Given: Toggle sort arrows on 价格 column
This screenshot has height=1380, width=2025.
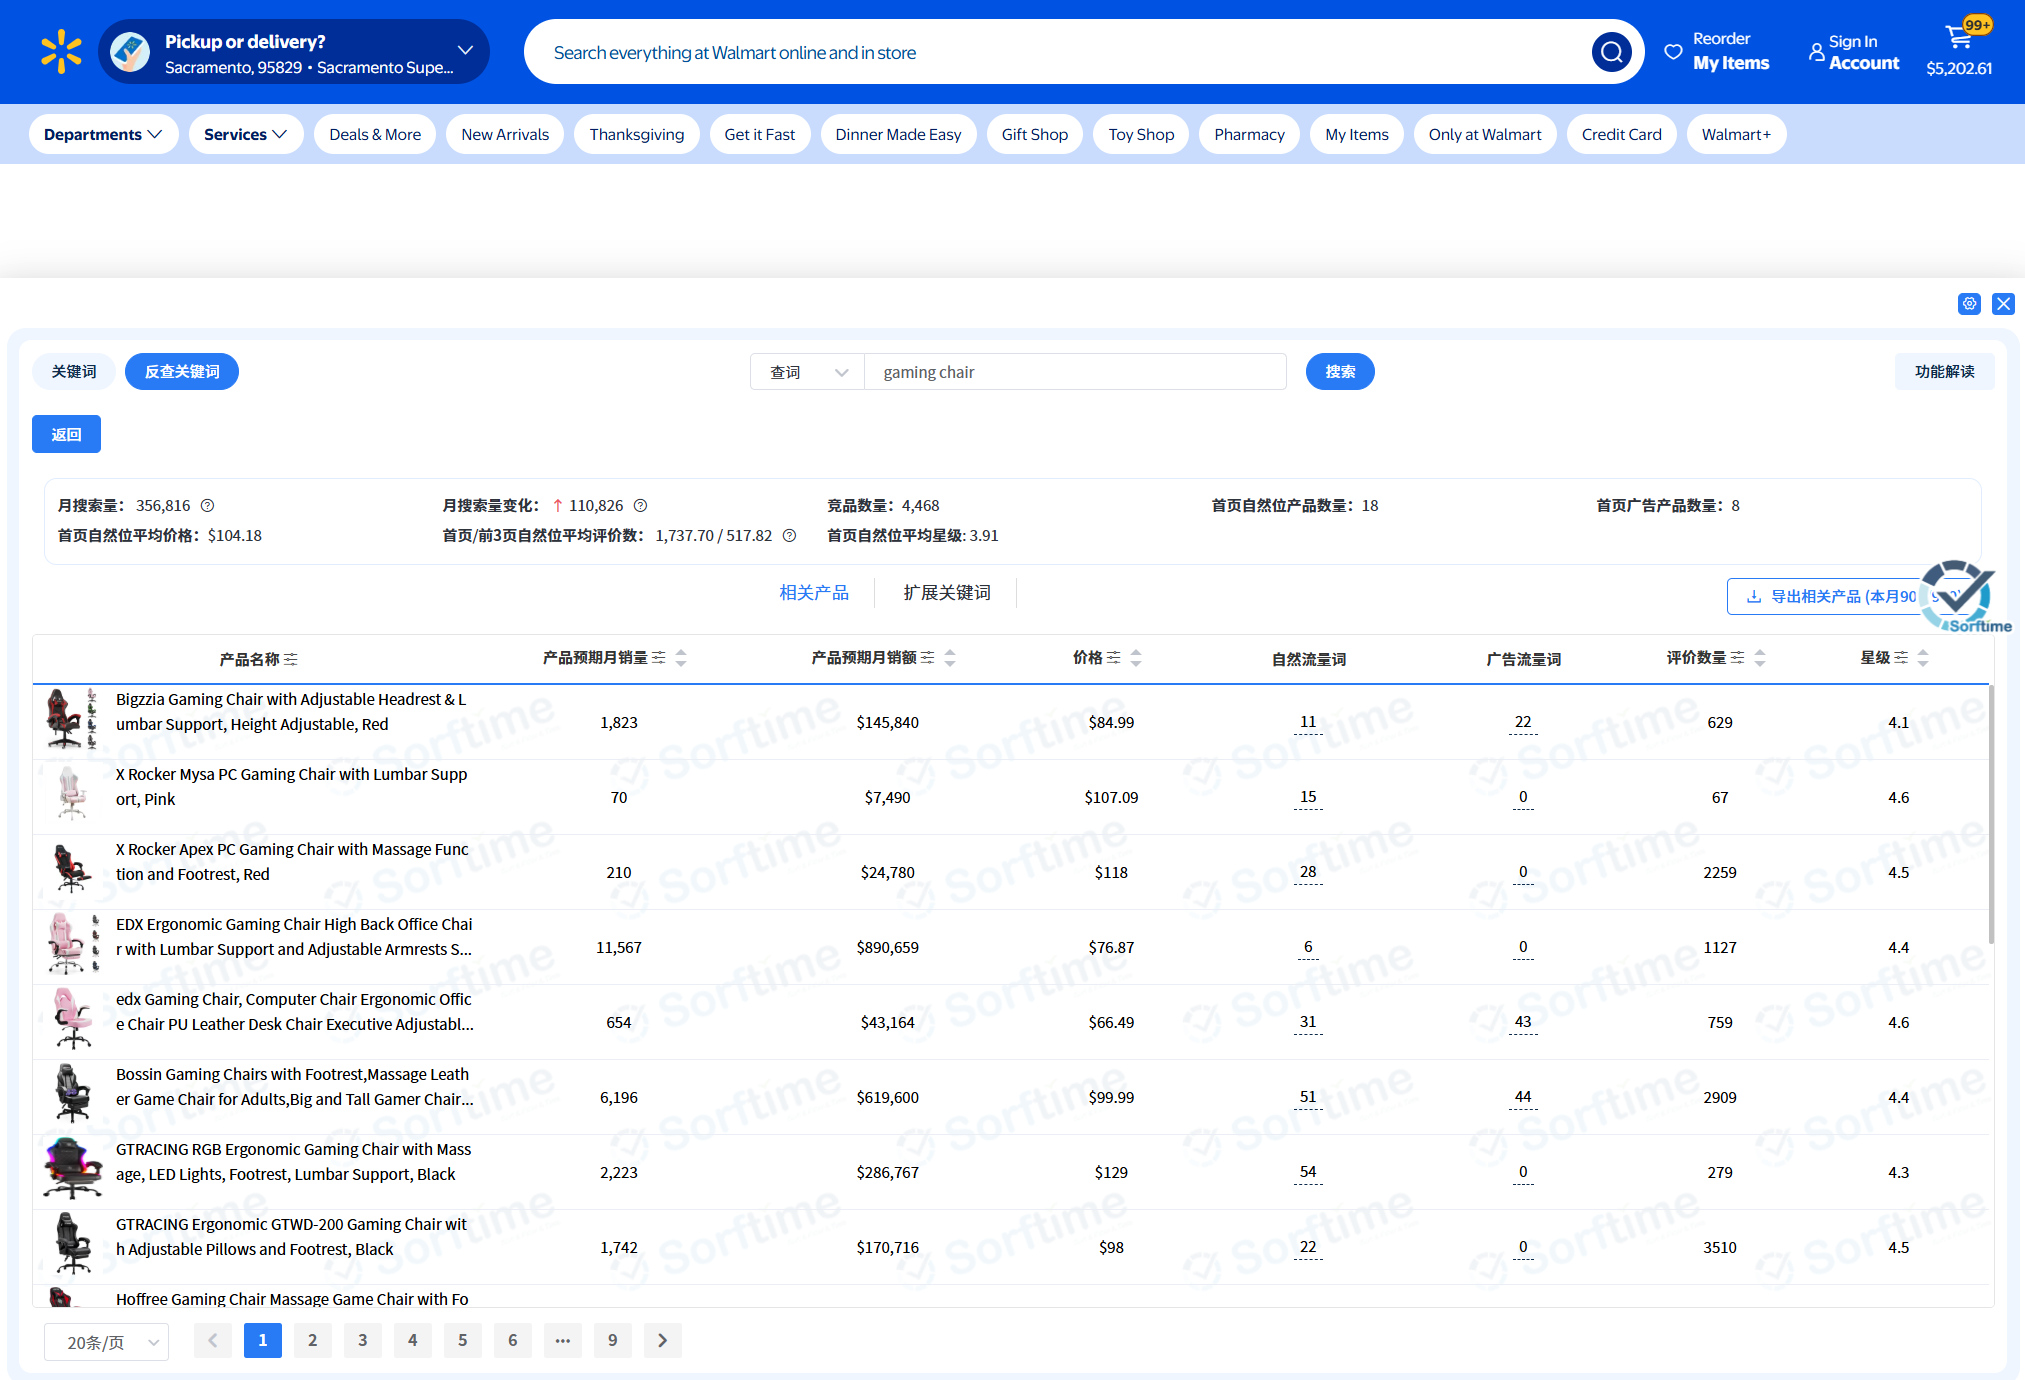Looking at the screenshot, I should pyautogui.click(x=1136, y=658).
